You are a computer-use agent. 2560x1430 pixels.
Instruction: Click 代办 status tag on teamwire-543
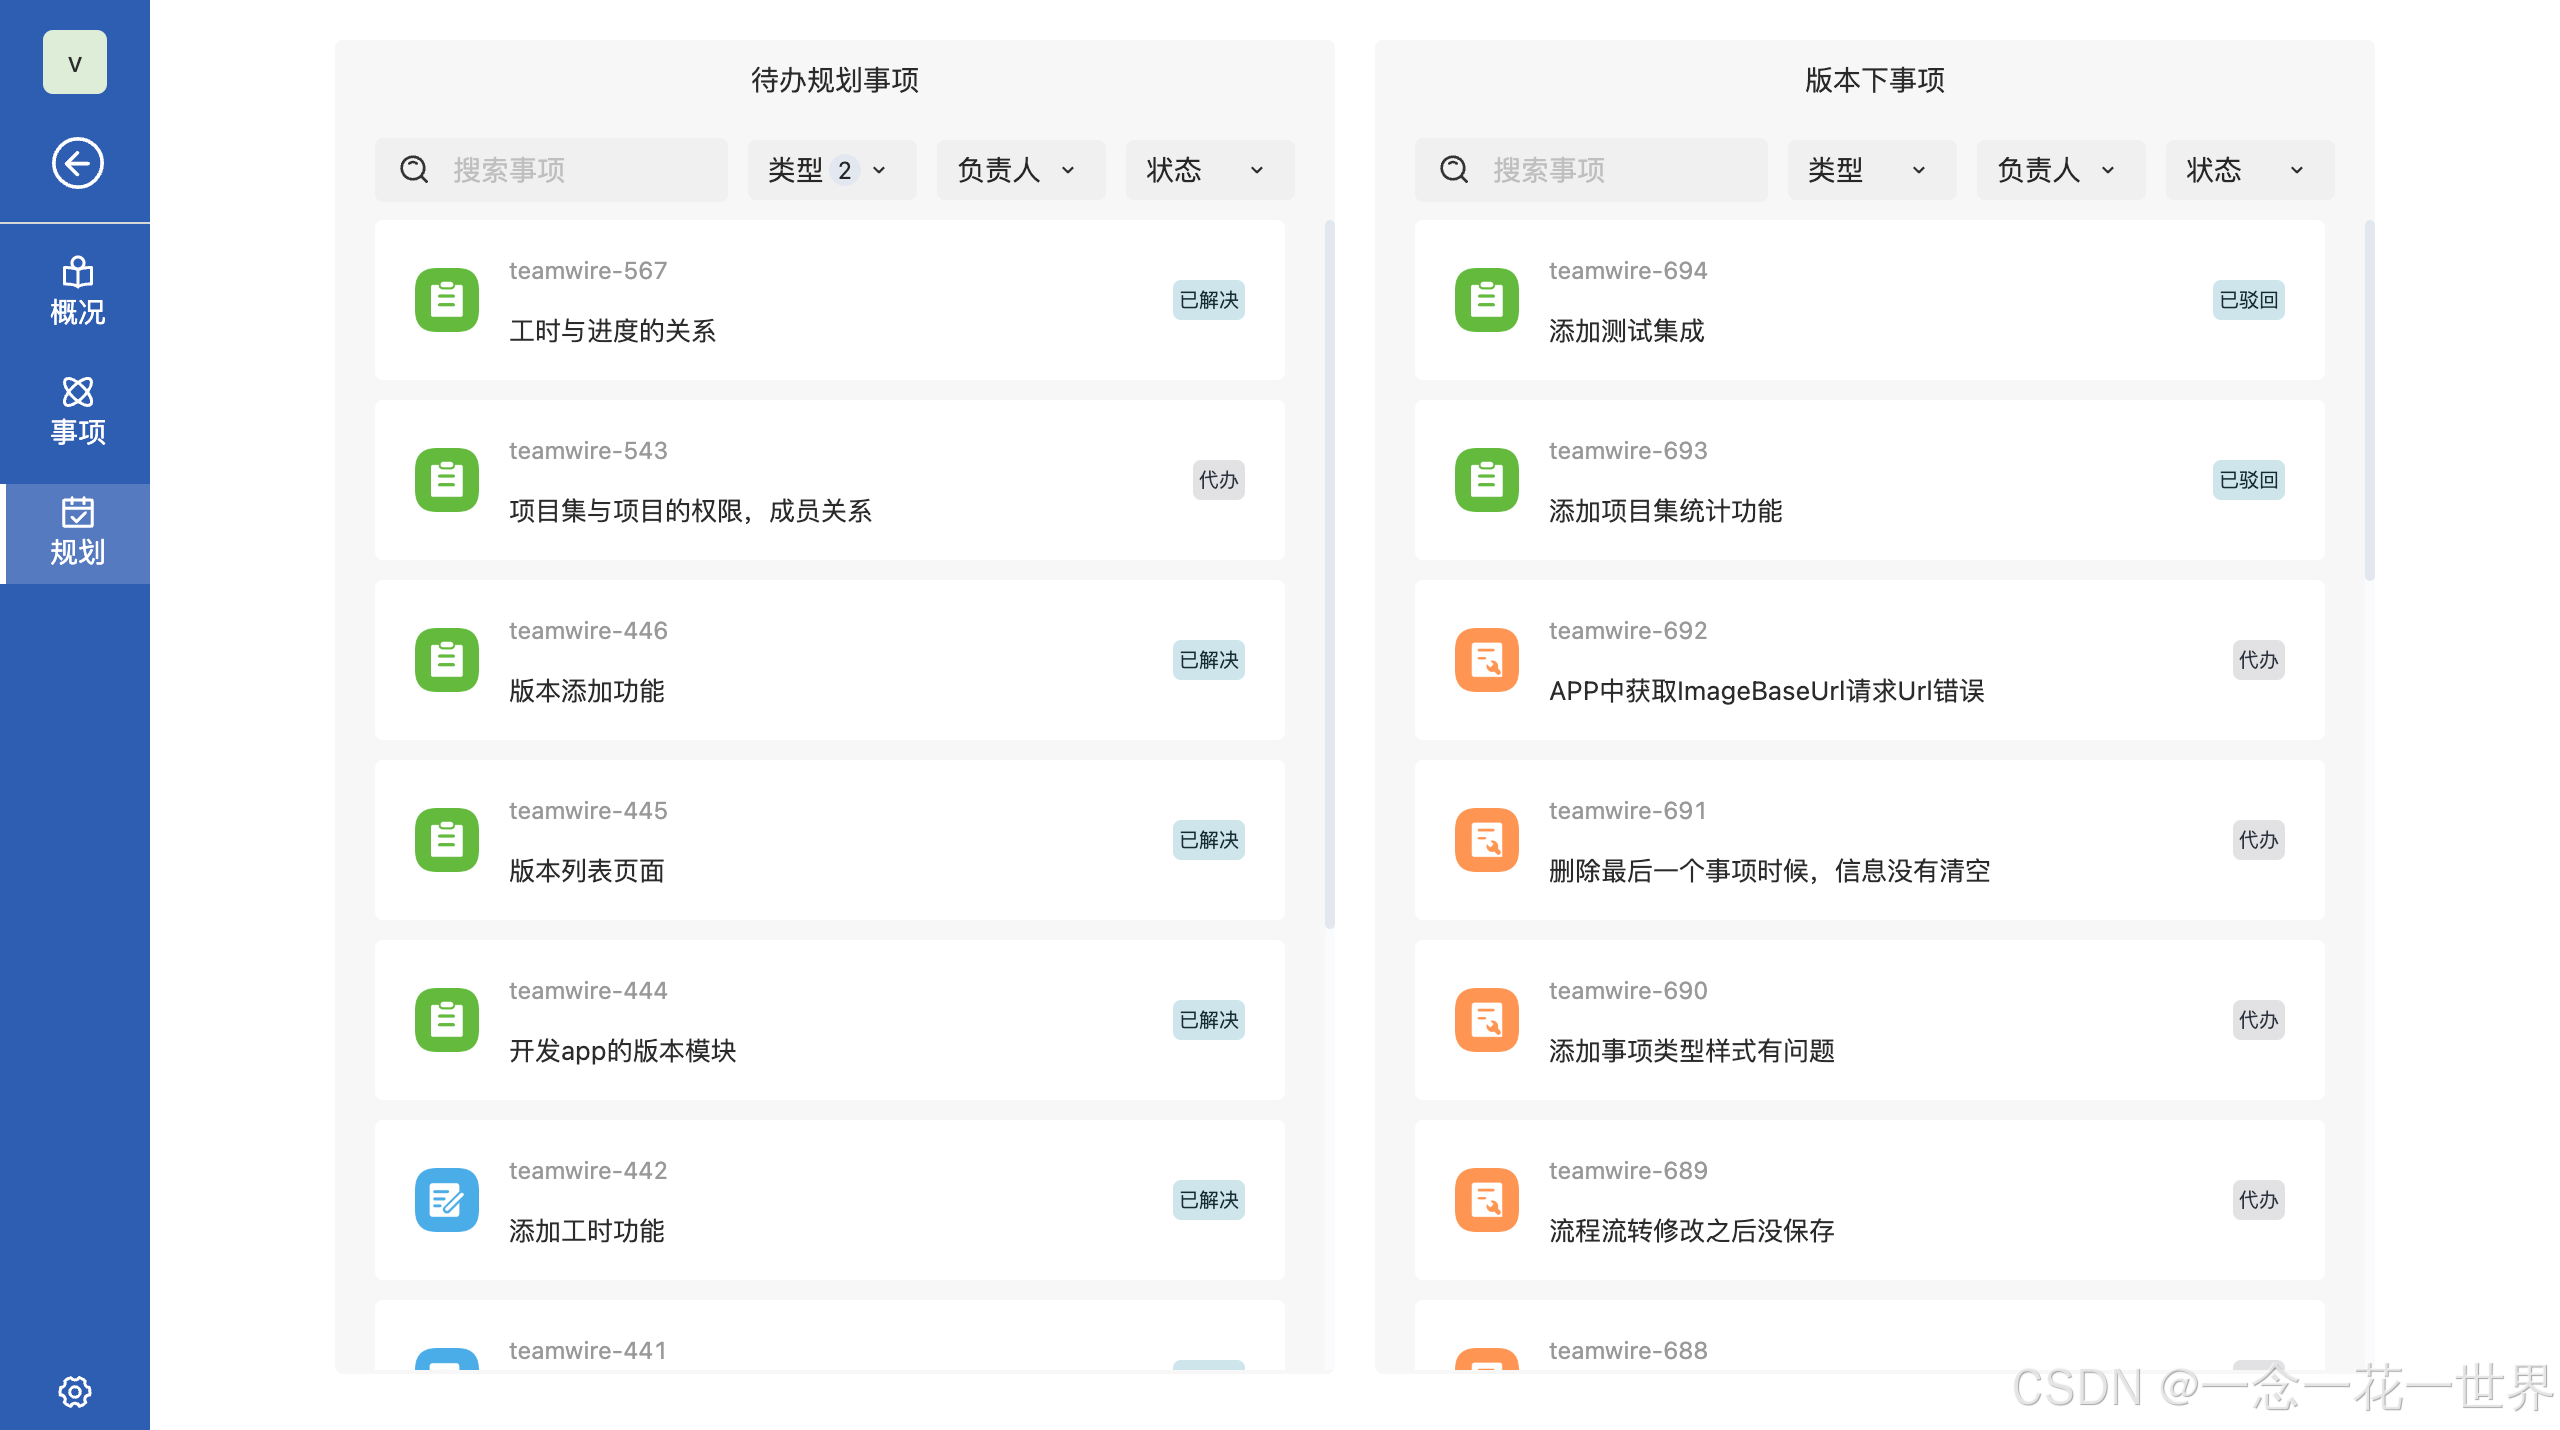pos(1218,480)
